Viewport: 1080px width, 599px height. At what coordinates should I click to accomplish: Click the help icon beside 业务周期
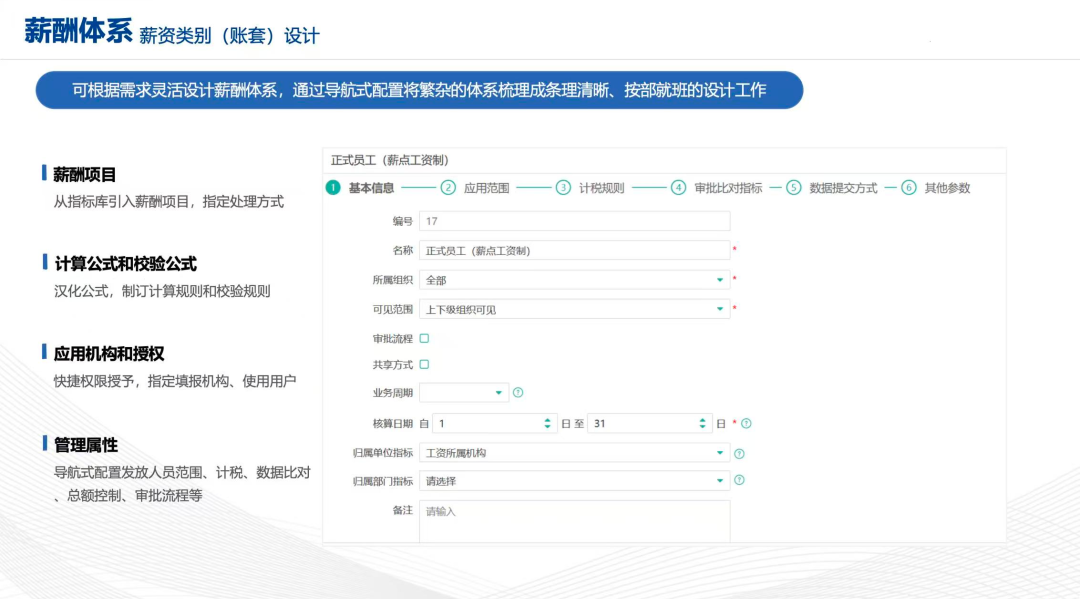[x=517, y=393]
